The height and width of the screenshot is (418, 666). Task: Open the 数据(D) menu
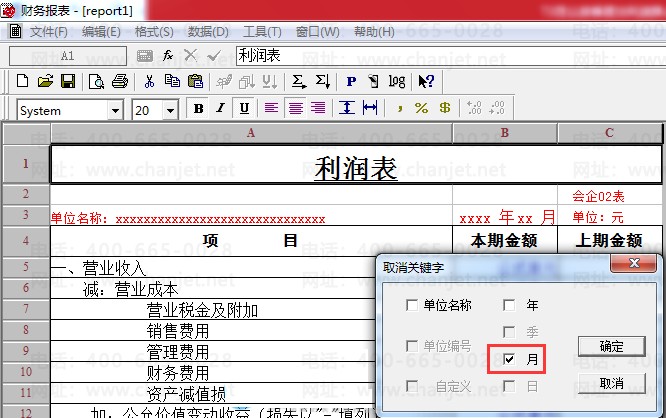pos(208,31)
